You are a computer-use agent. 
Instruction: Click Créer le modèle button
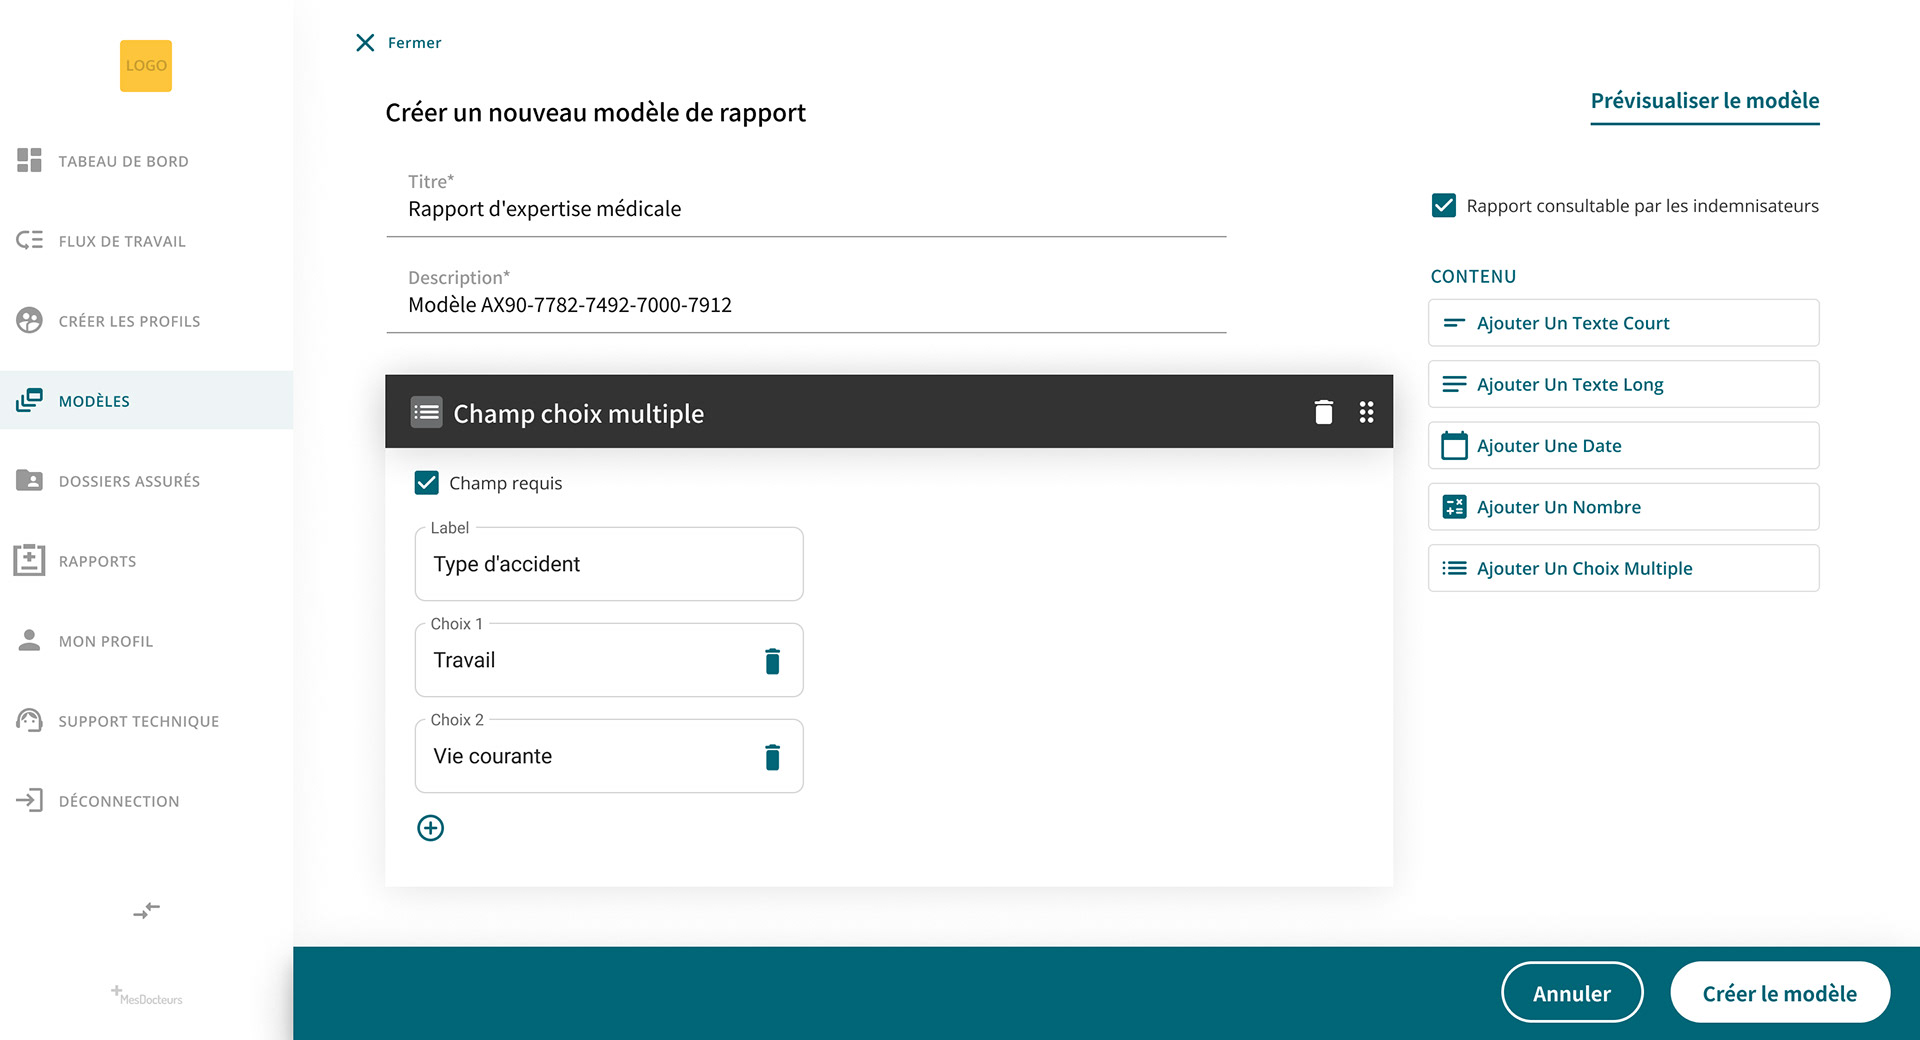pyautogui.click(x=1780, y=993)
